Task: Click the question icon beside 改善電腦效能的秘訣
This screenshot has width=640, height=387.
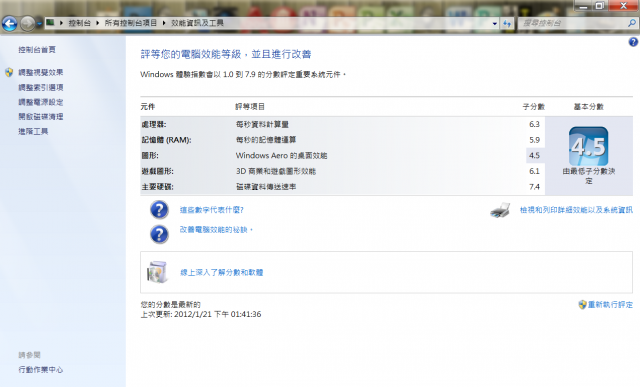Action: tap(159, 234)
